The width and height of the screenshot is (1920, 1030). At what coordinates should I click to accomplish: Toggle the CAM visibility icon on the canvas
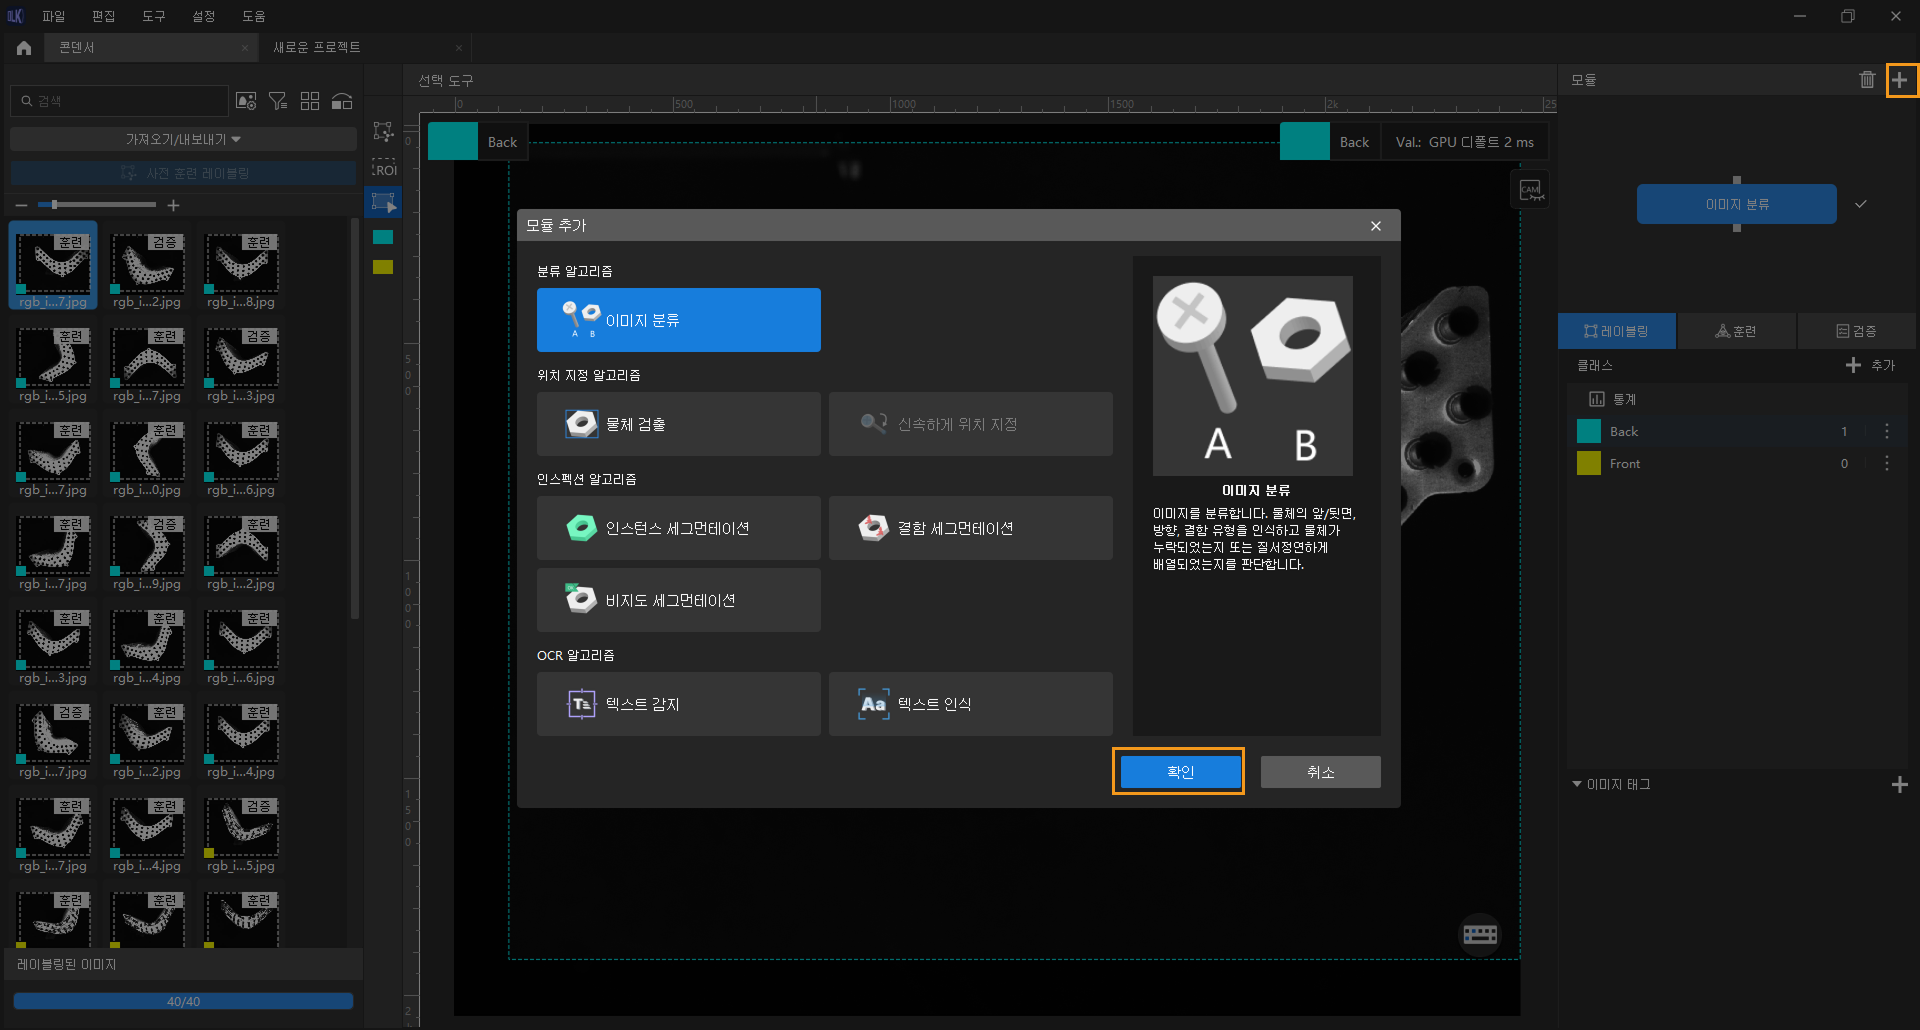[x=1530, y=190]
